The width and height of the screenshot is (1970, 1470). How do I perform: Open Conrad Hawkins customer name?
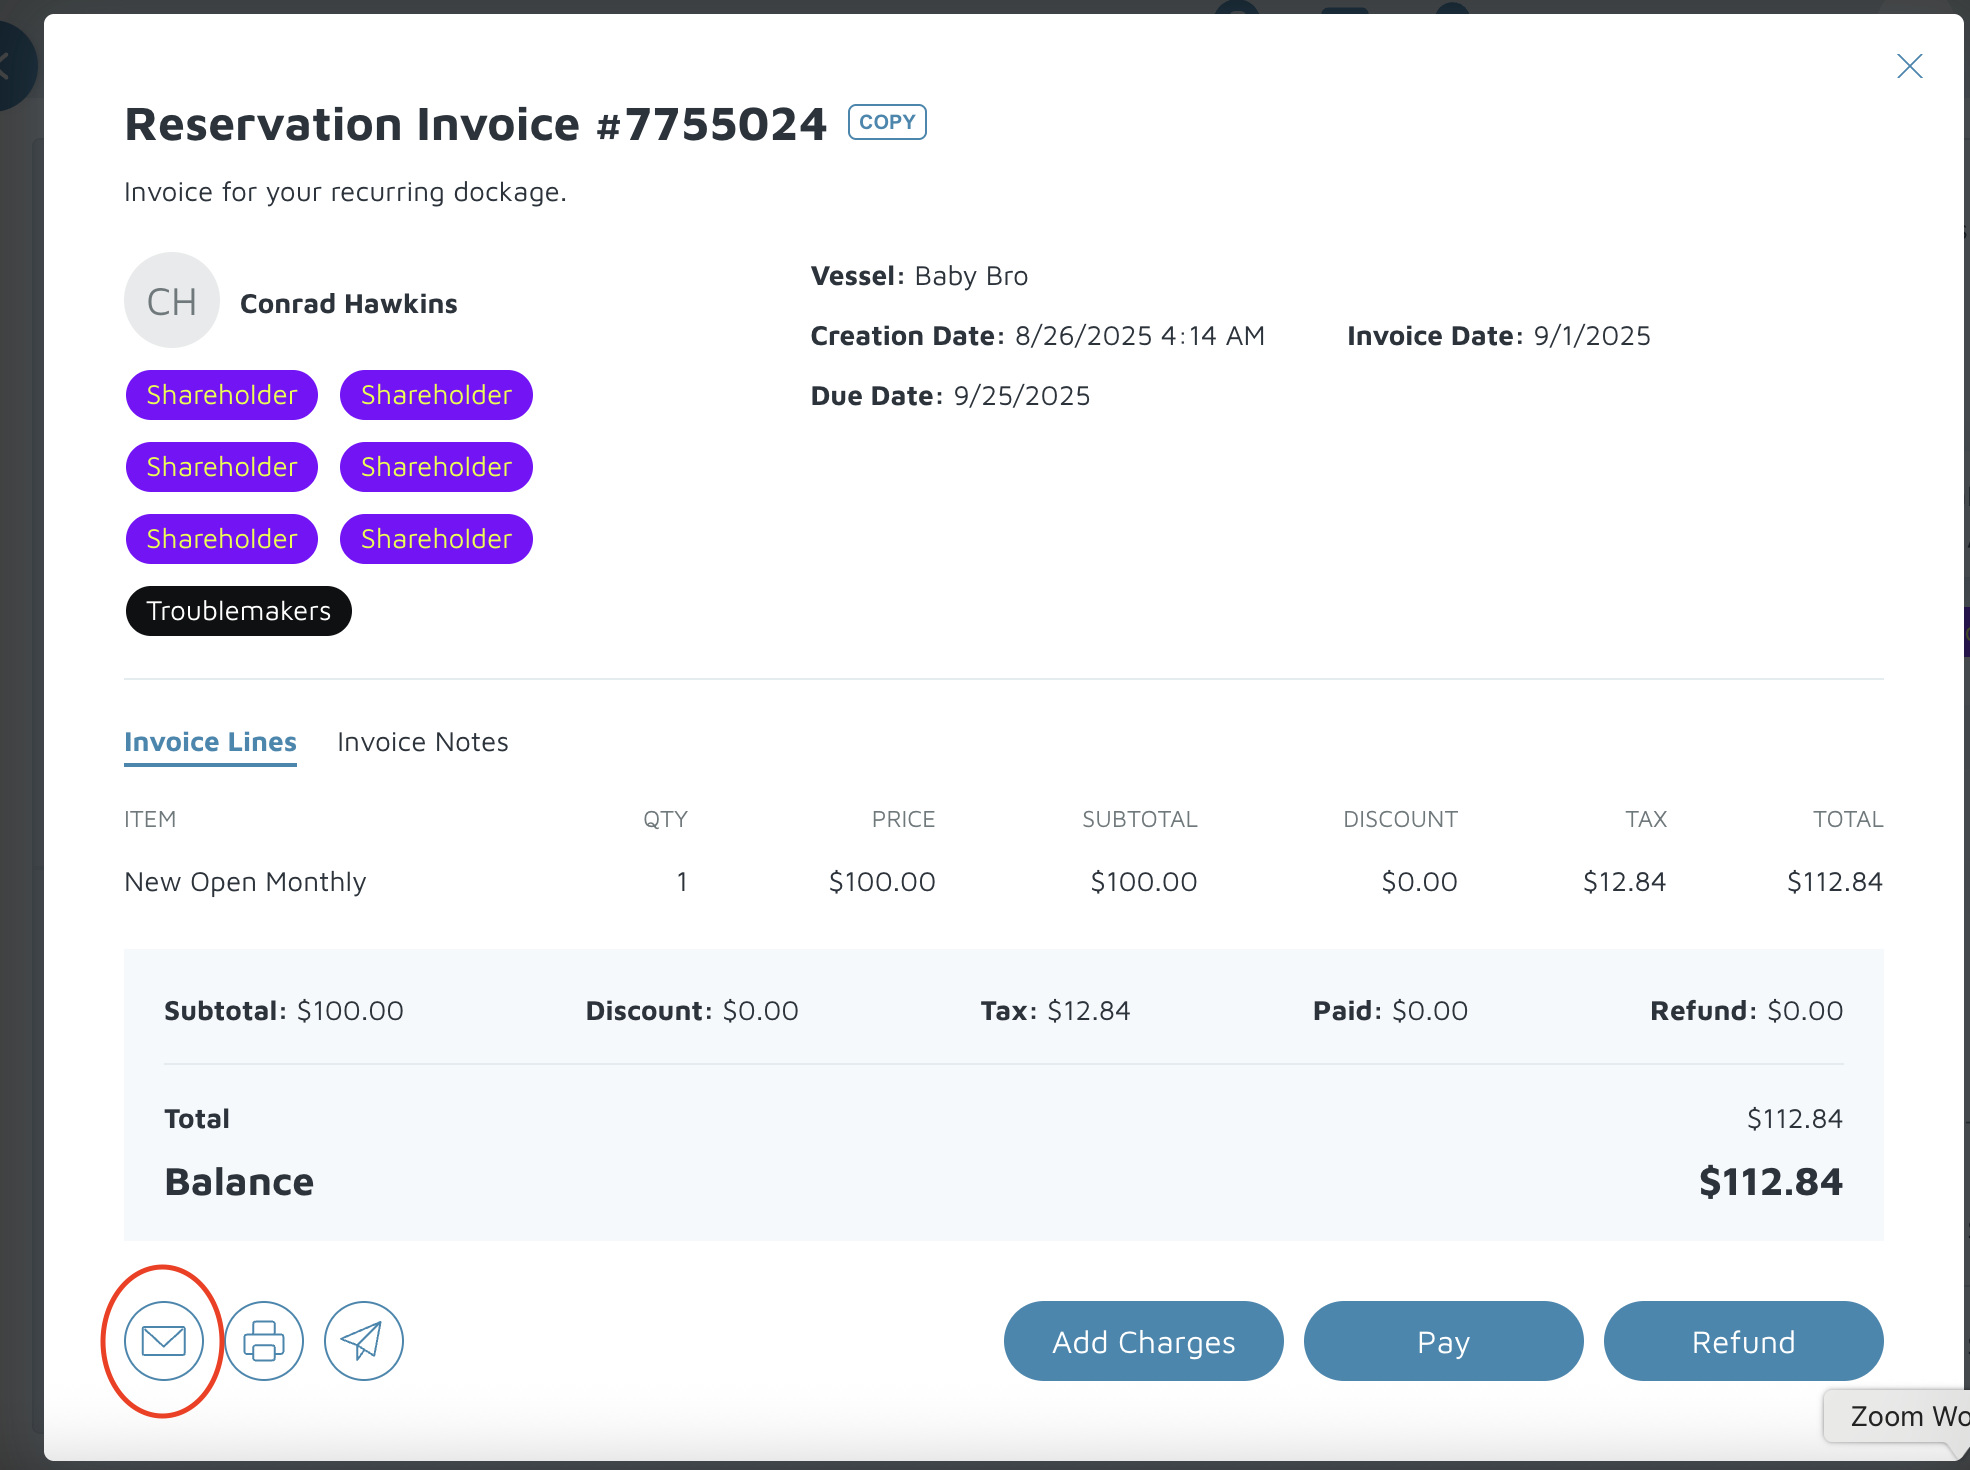(x=348, y=304)
